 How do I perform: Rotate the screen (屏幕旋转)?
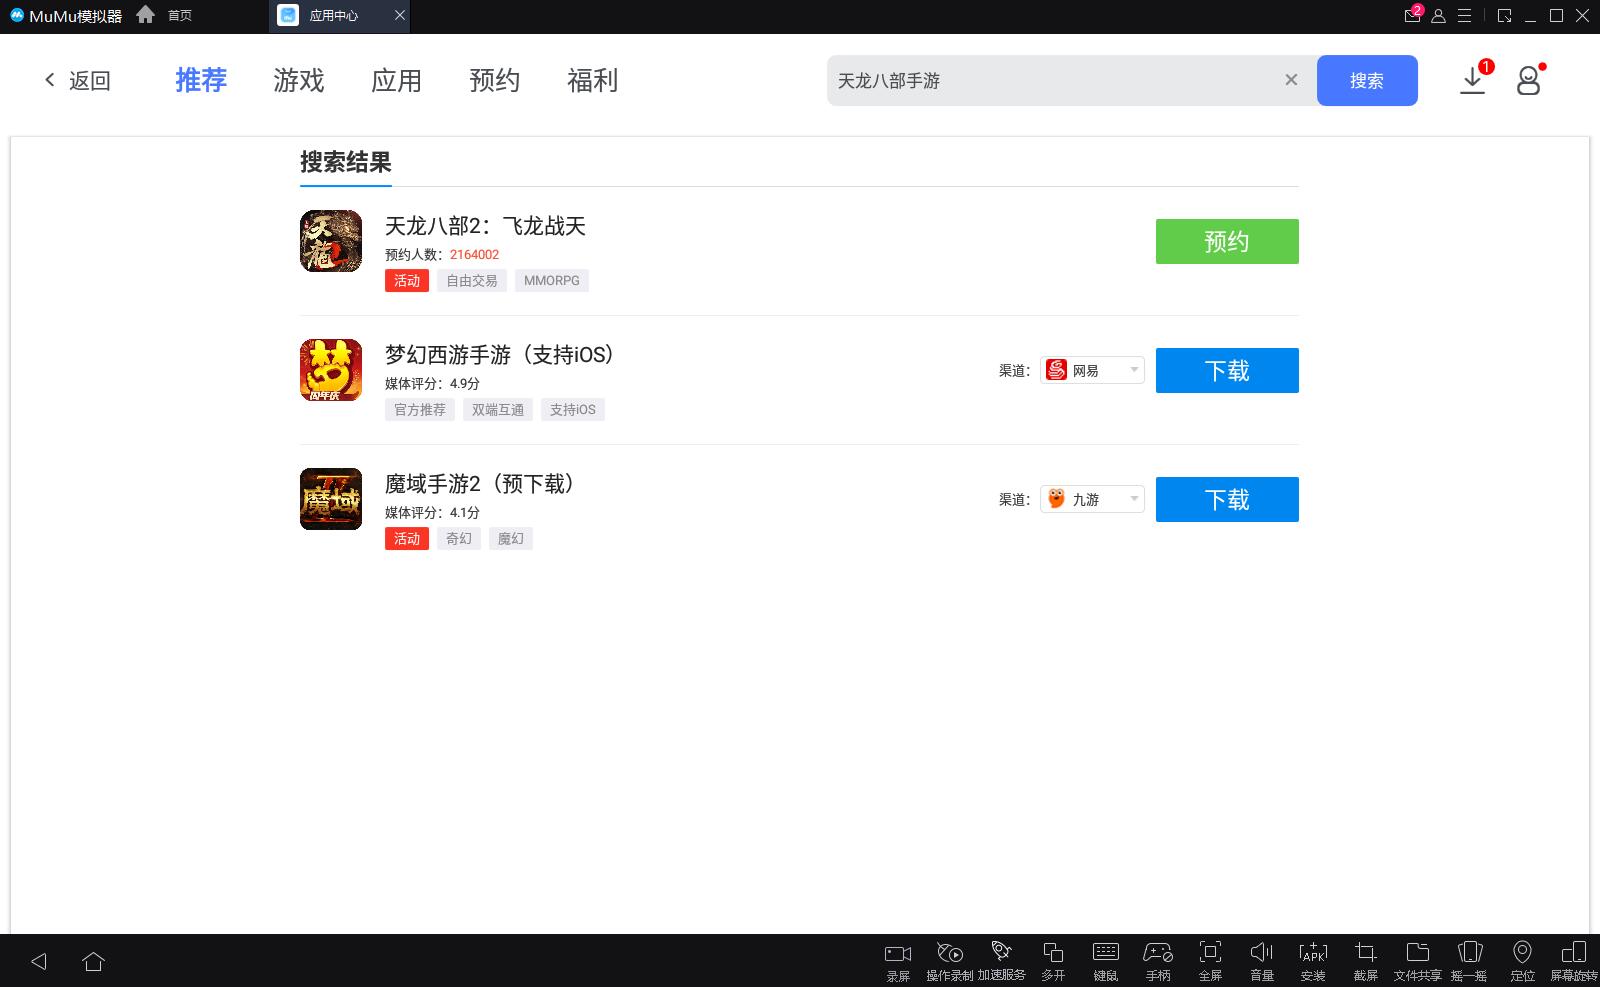click(1574, 962)
